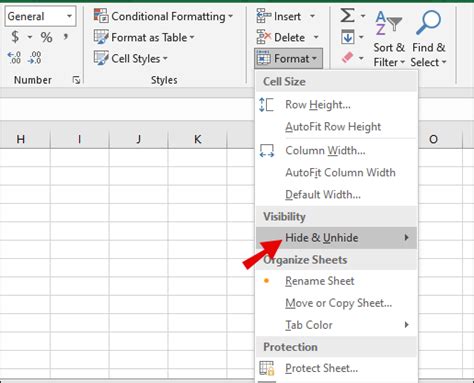Viewport: 474px width, 383px height.
Task: Click the Decrease Decimal icon
Action: 34,58
